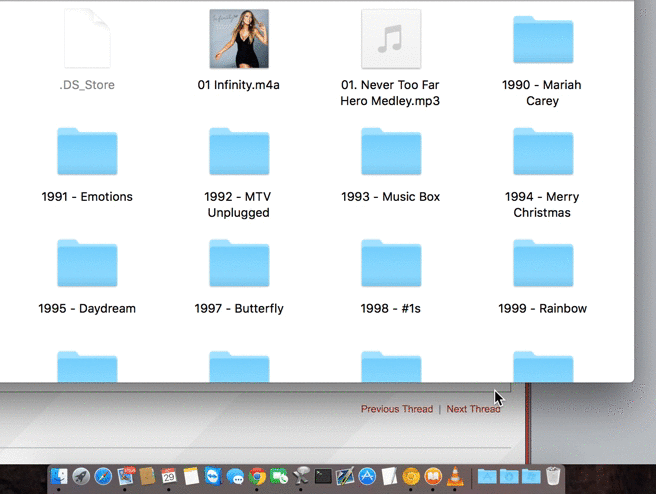This screenshot has height=494, width=656.
Task: Launch Terminal from the Dock
Action: [x=323, y=476]
